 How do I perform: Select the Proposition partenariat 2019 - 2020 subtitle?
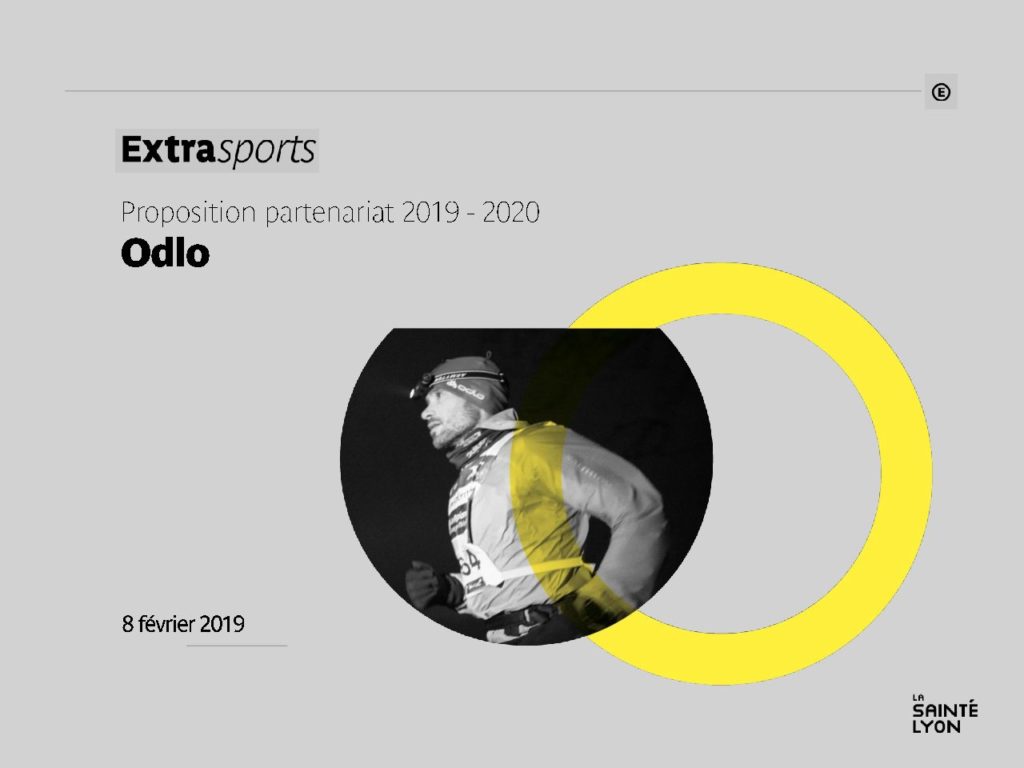(x=330, y=213)
